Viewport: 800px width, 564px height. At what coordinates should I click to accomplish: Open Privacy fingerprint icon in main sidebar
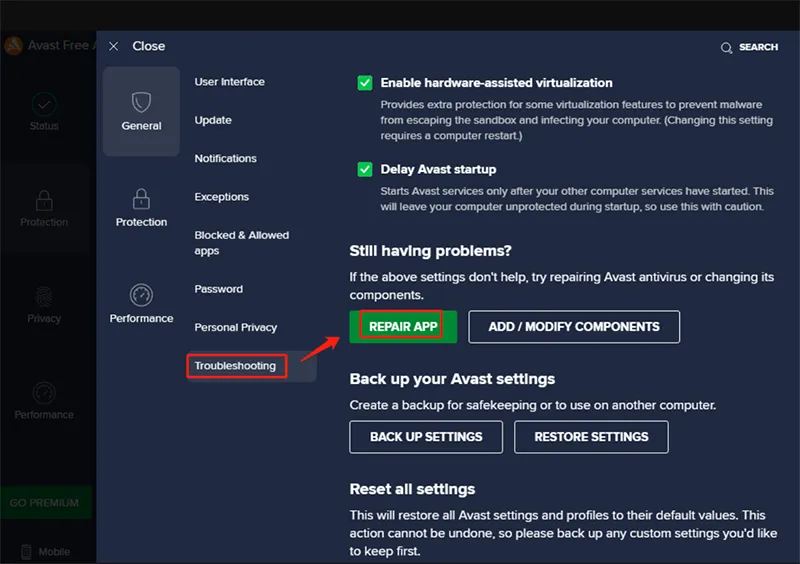pos(44,297)
